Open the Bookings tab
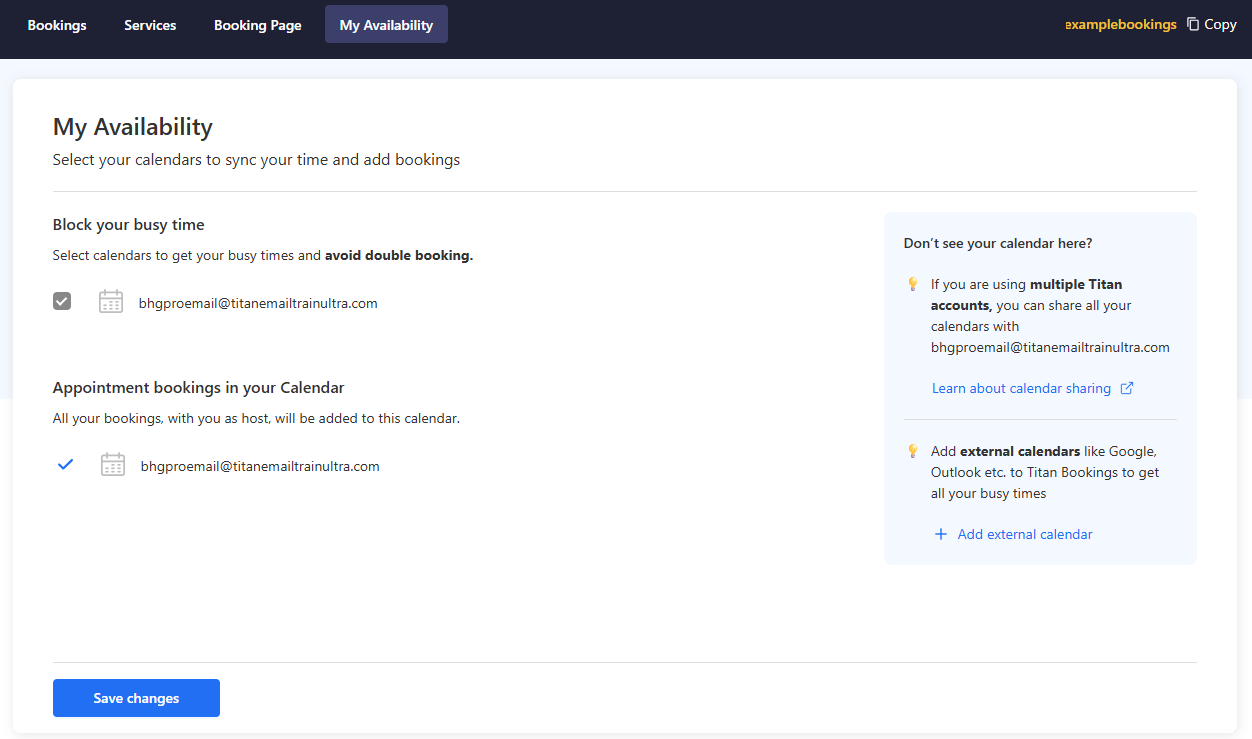The image size is (1252, 739). [57, 25]
